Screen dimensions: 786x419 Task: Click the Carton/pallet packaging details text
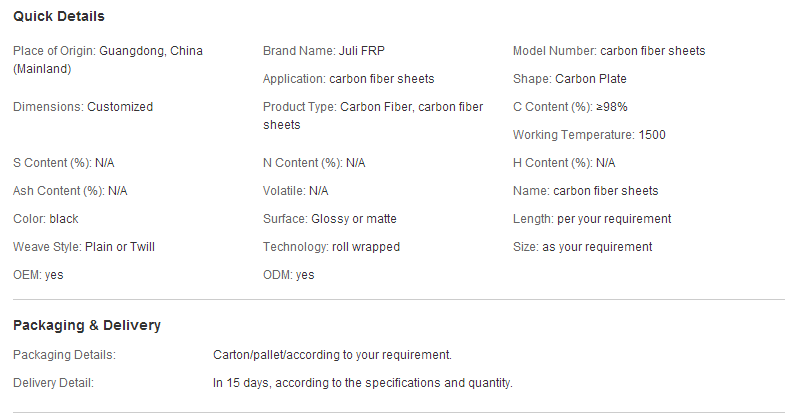point(332,355)
